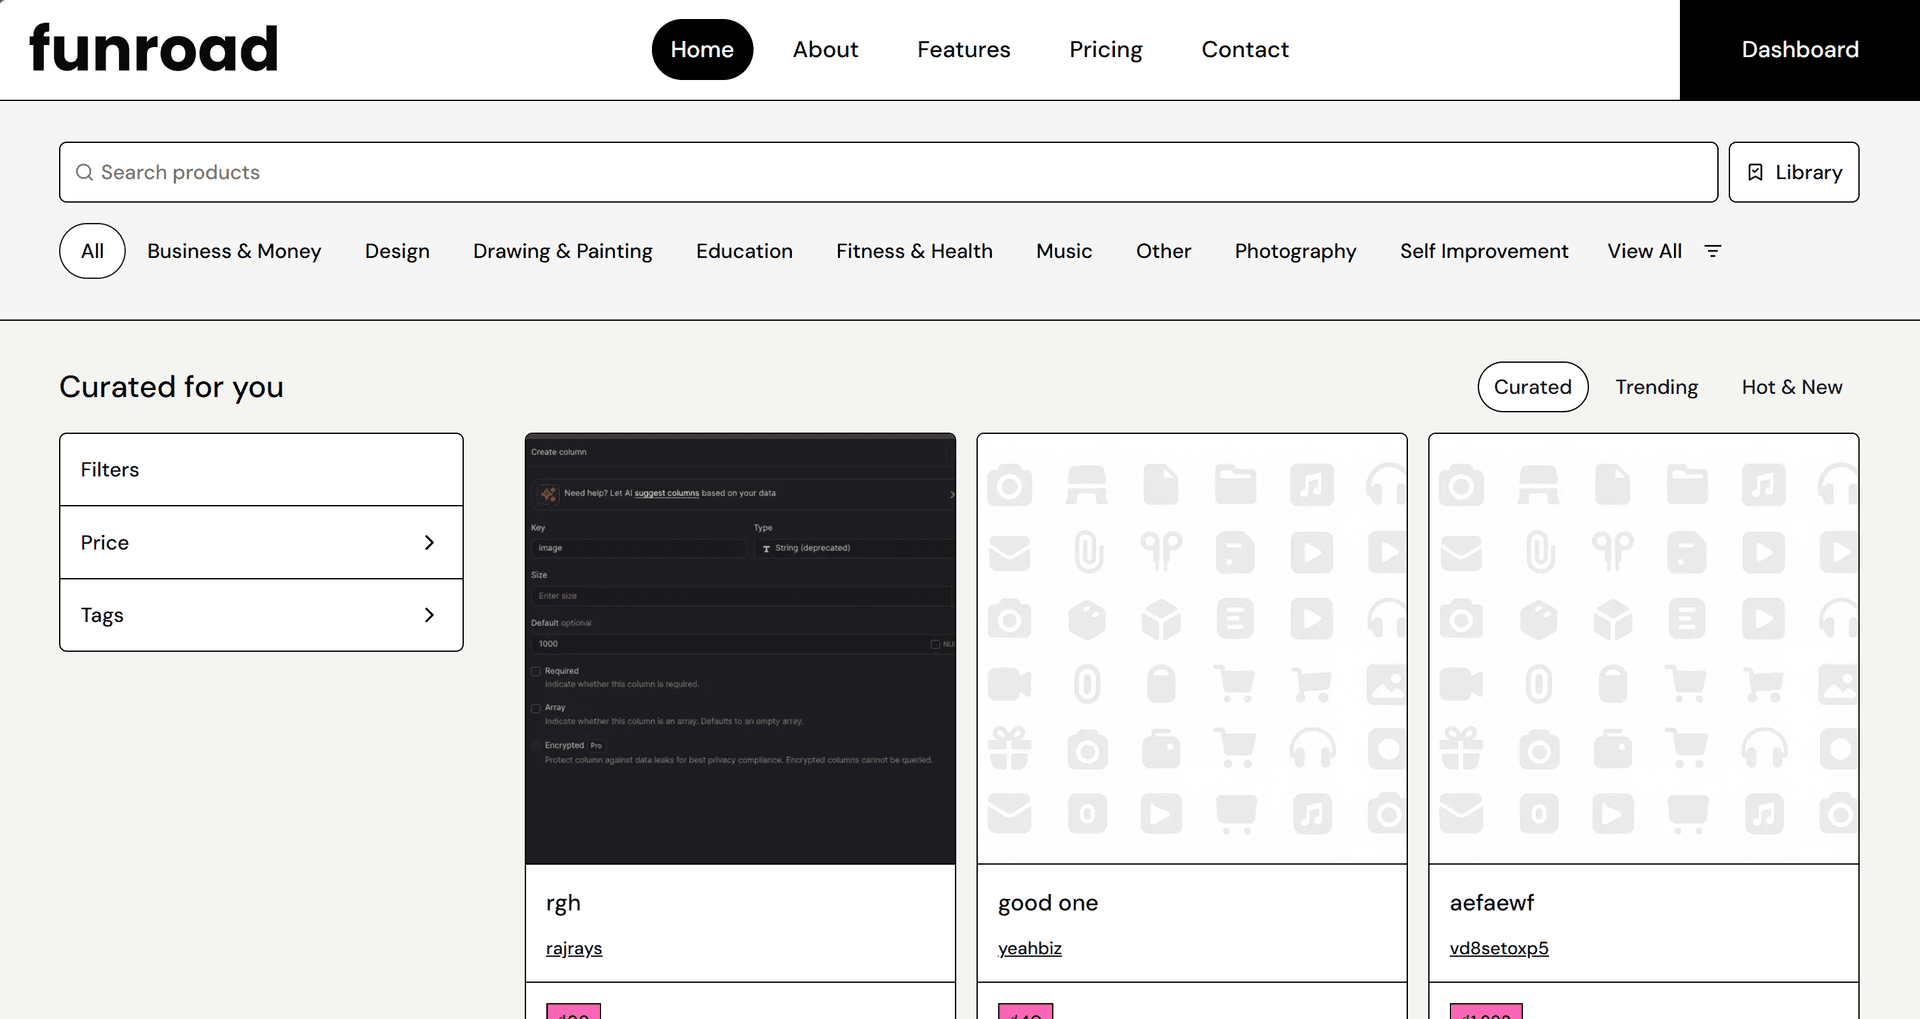Image resolution: width=1920 pixels, height=1019 pixels.
Task: Click the Curated for you heading
Action: (x=171, y=387)
